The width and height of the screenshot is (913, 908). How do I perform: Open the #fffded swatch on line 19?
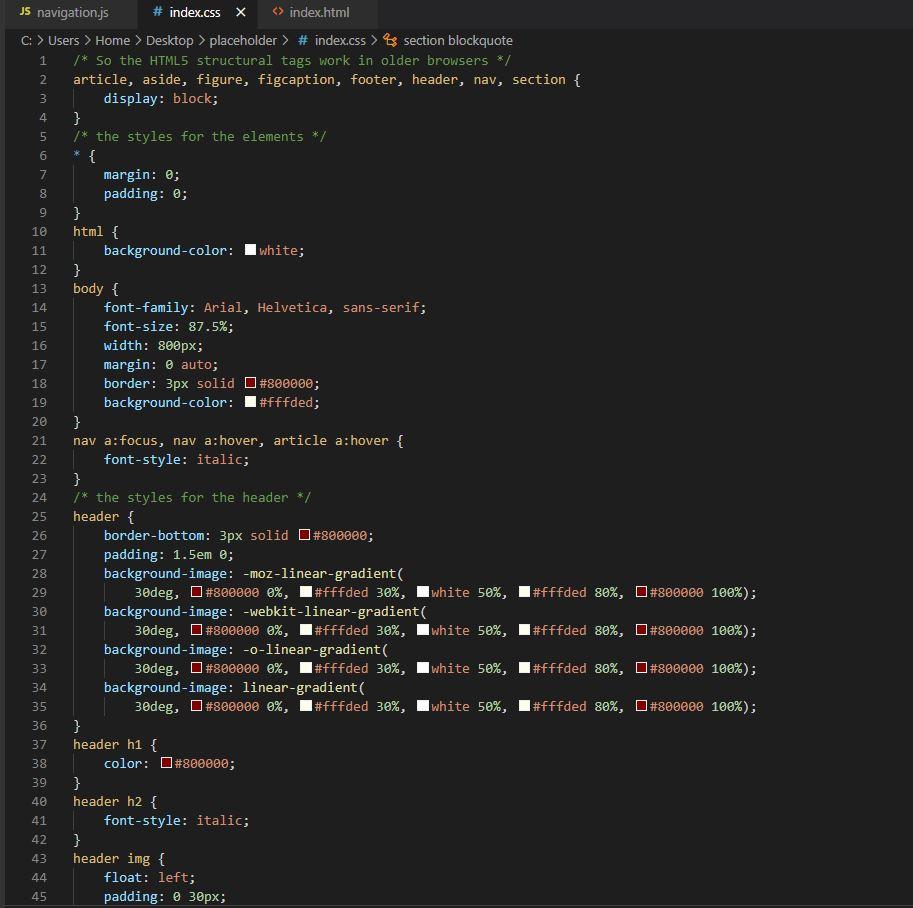250,402
